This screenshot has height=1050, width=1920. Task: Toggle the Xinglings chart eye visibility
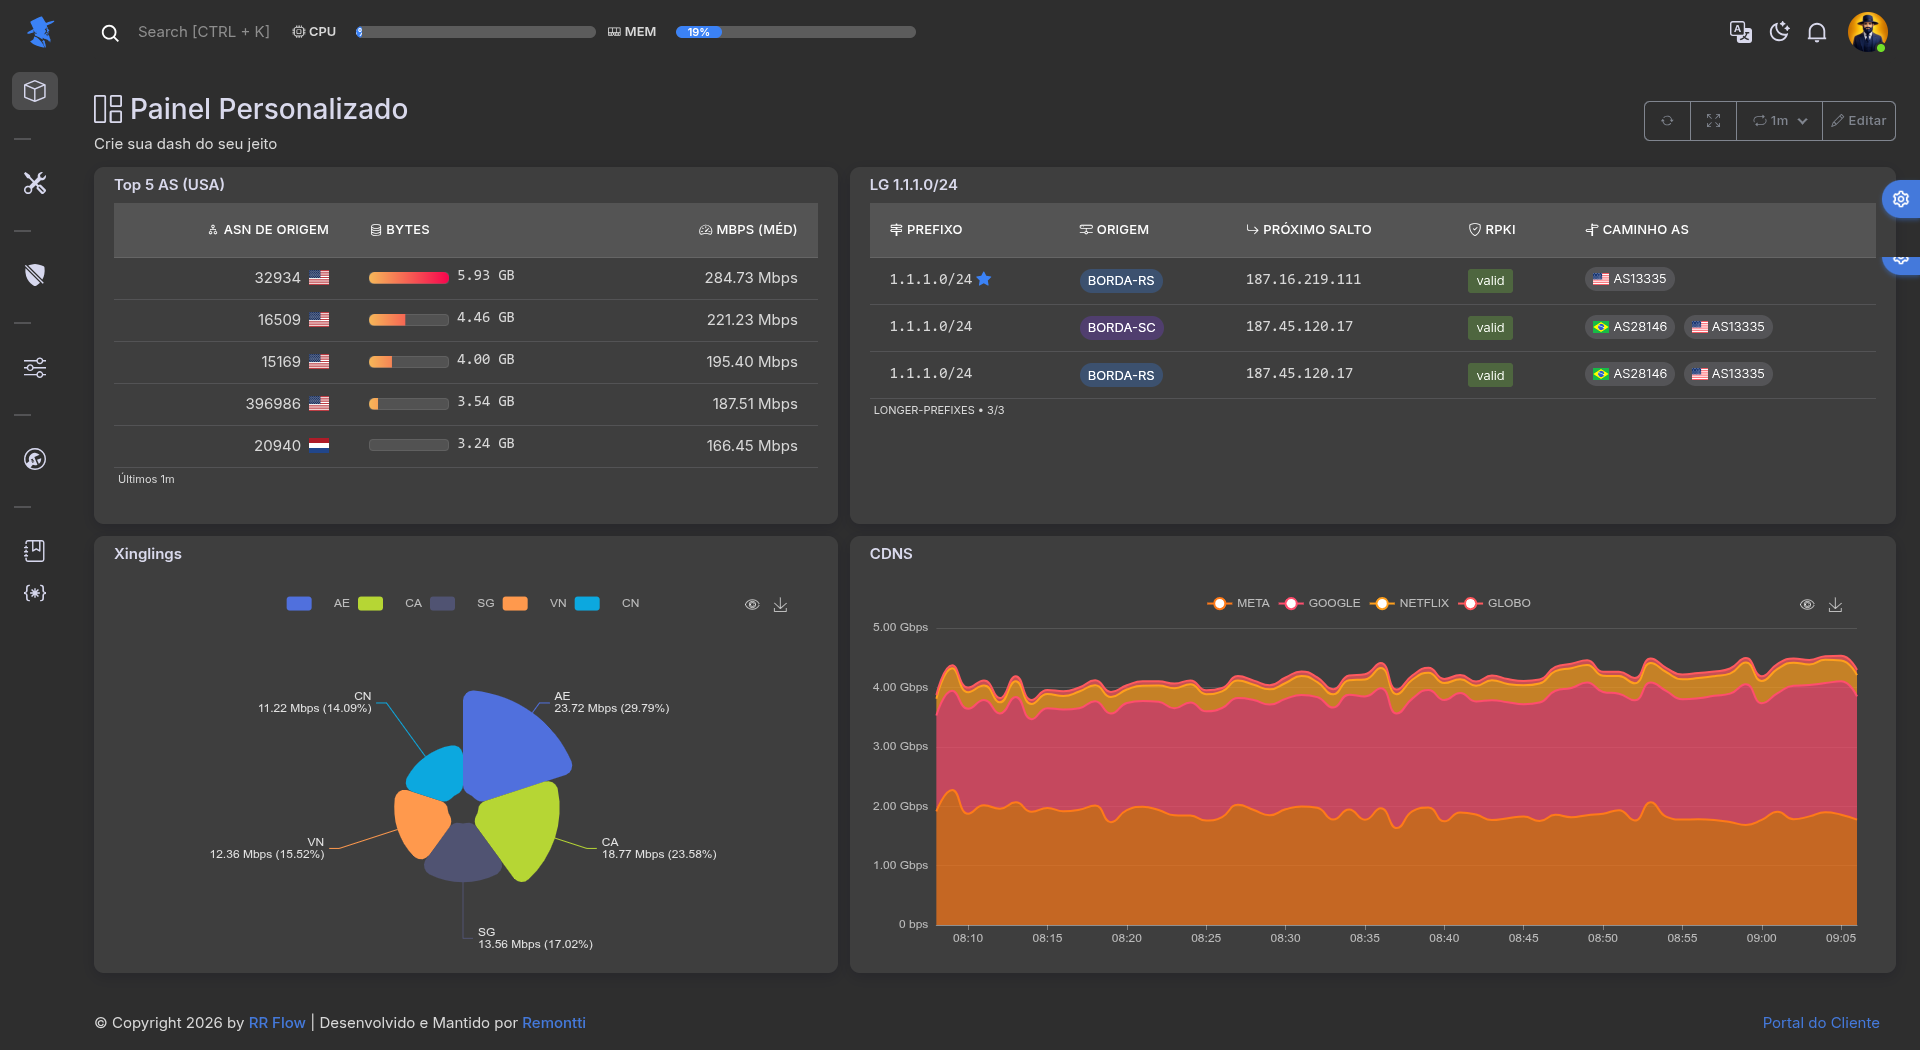coord(752,605)
